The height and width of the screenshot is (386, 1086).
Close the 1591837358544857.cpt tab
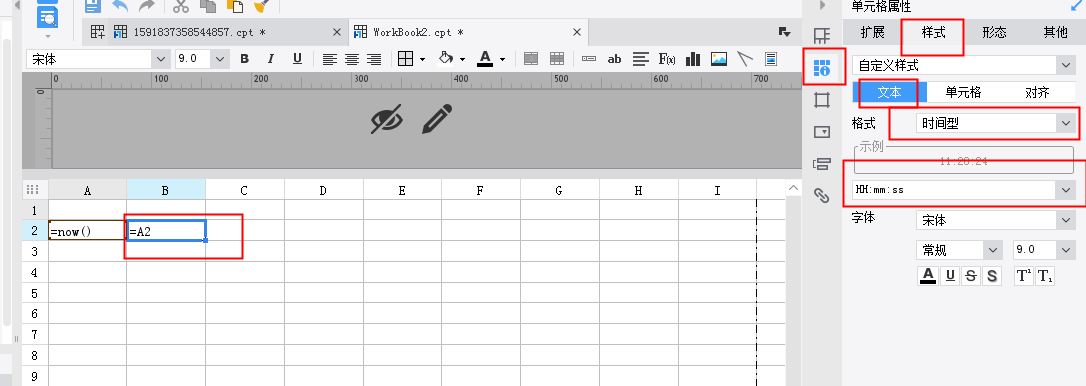pos(337,32)
